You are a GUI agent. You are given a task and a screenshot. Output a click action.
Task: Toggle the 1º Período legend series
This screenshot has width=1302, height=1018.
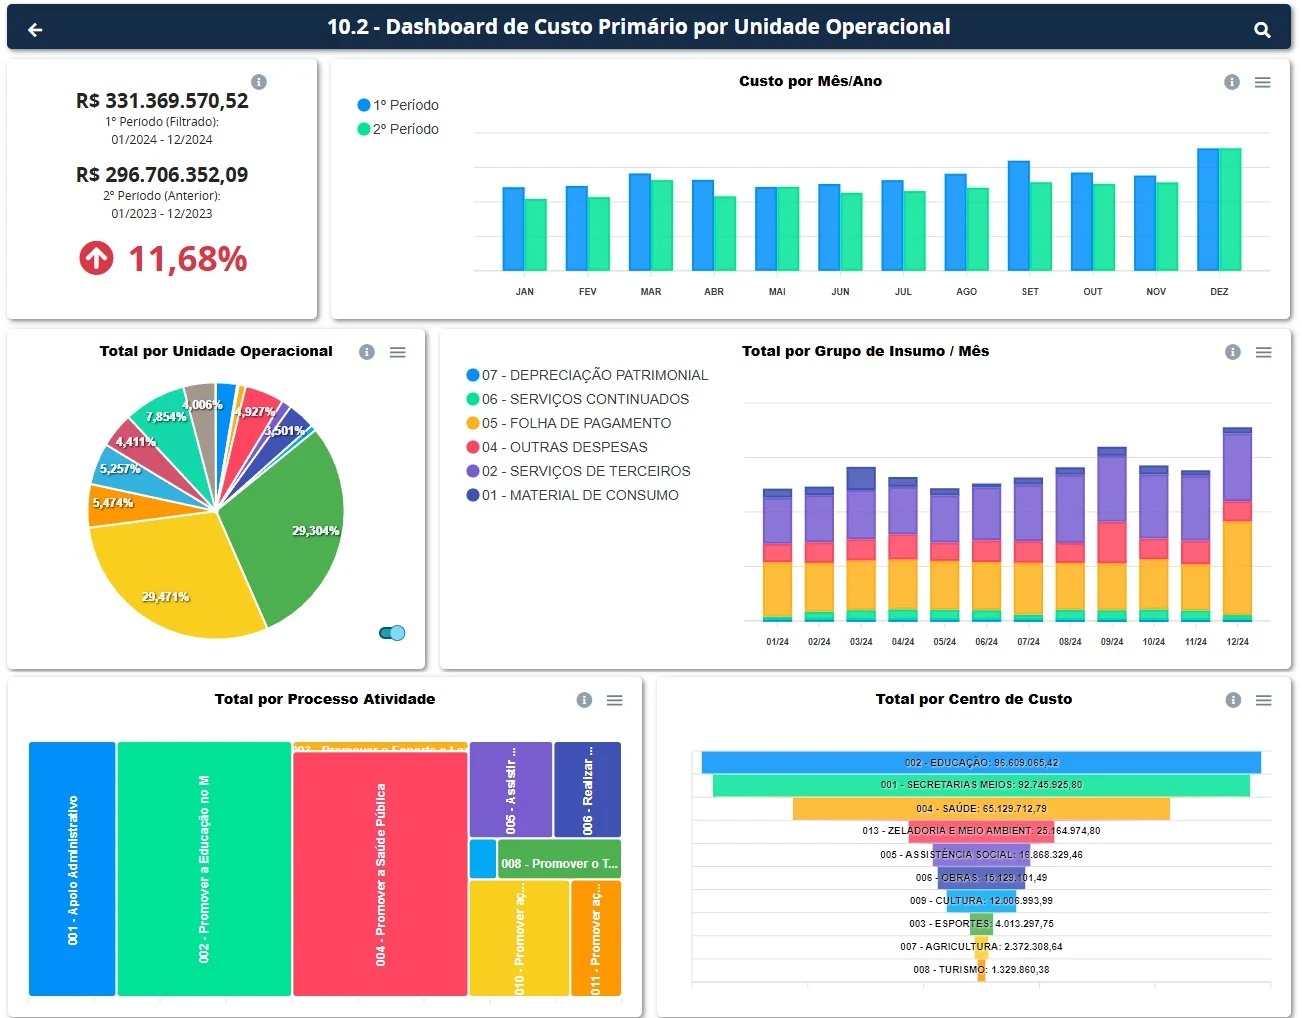[x=398, y=105]
